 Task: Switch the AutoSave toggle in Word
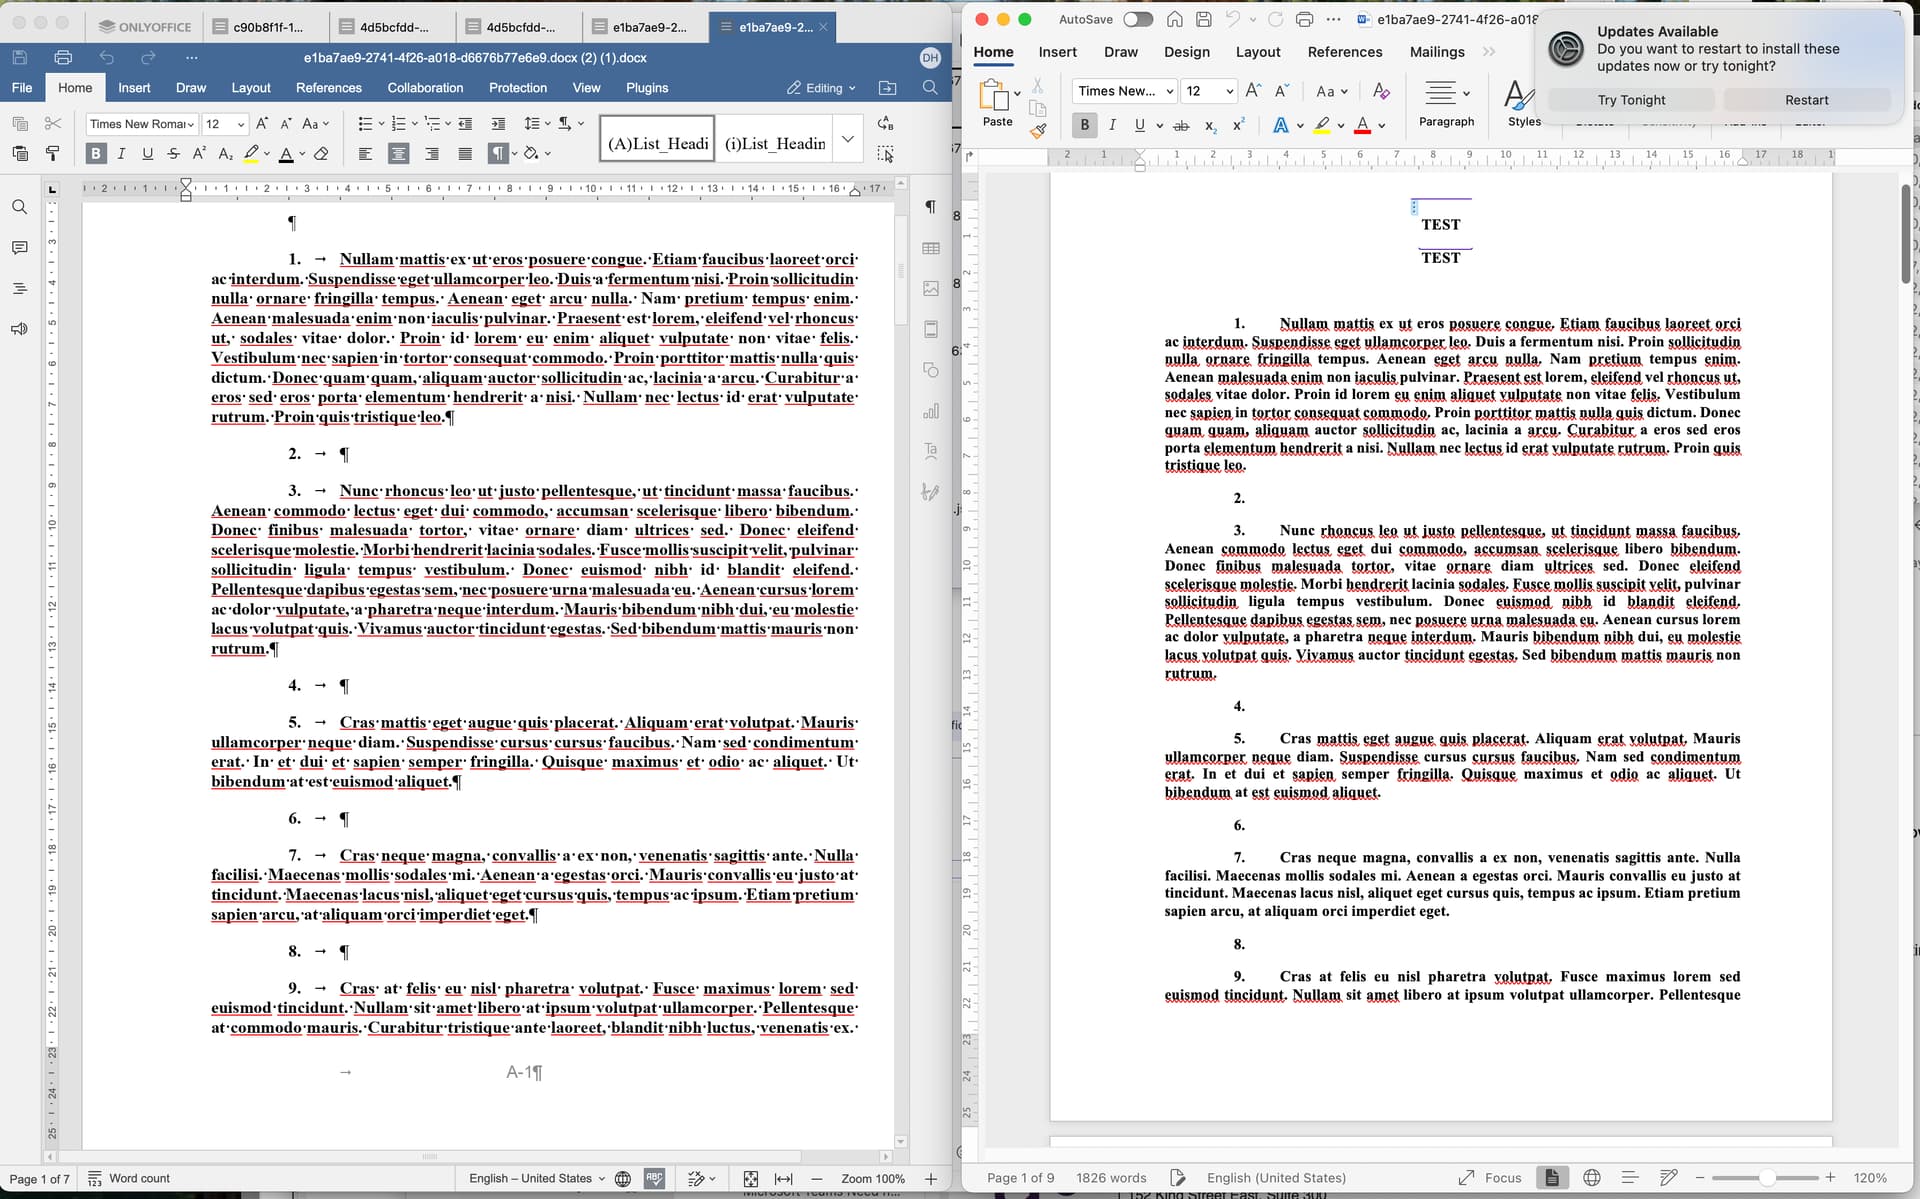[x=1137, y=19]
